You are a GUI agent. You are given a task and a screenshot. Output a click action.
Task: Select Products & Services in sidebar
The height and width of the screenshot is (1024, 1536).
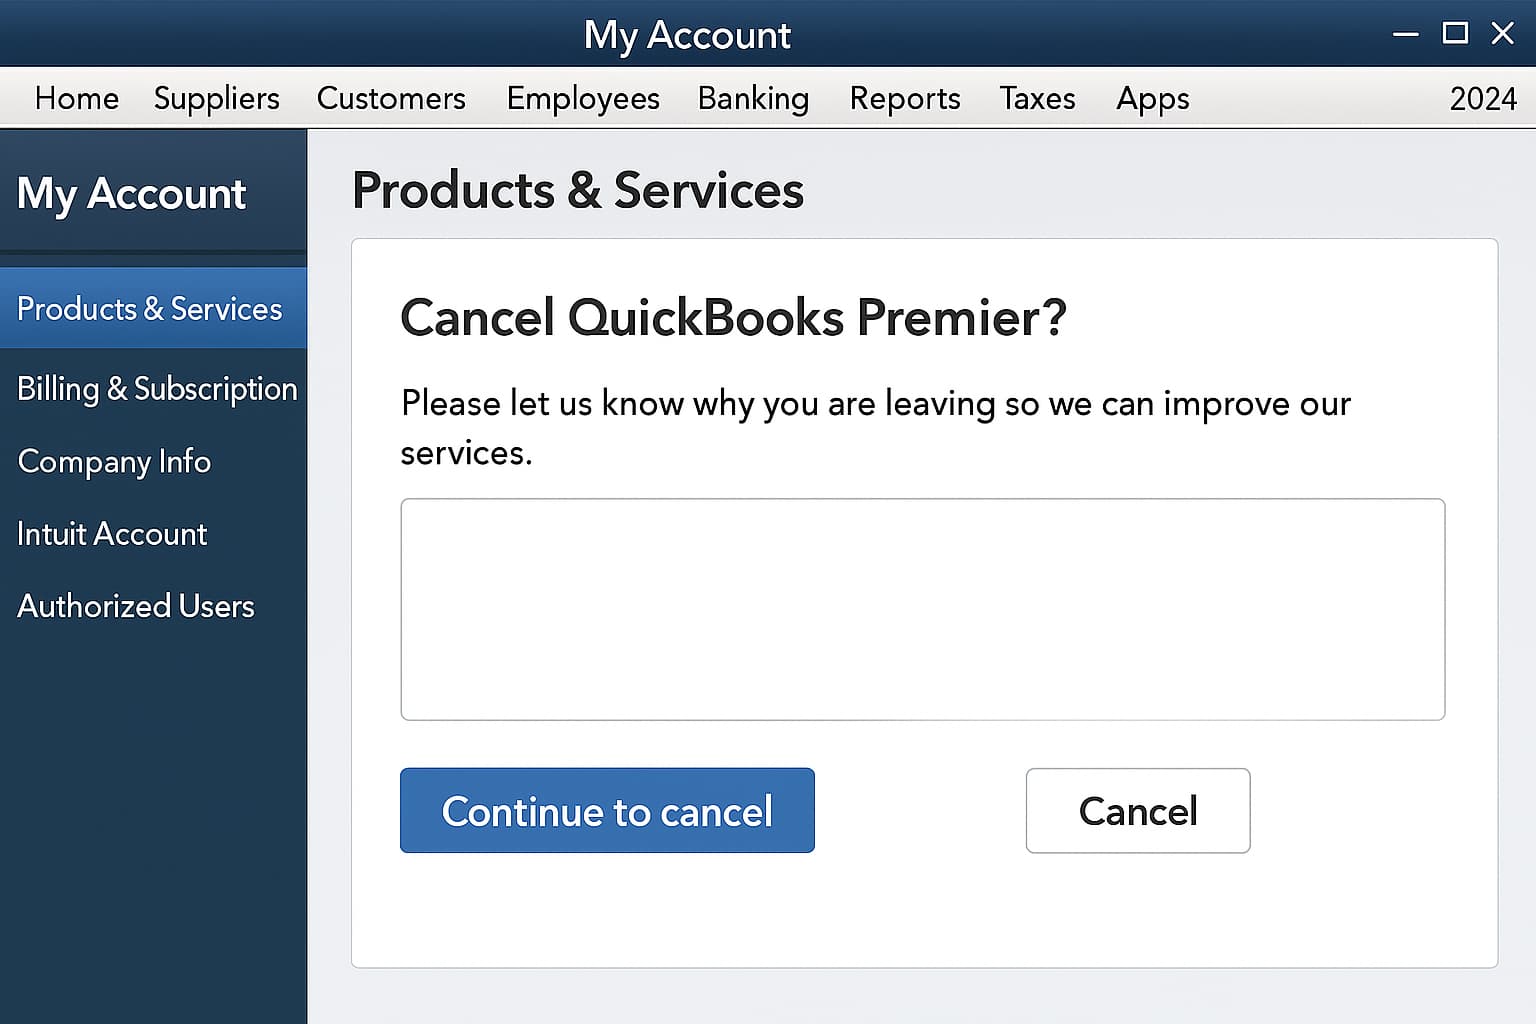(153, 308)
